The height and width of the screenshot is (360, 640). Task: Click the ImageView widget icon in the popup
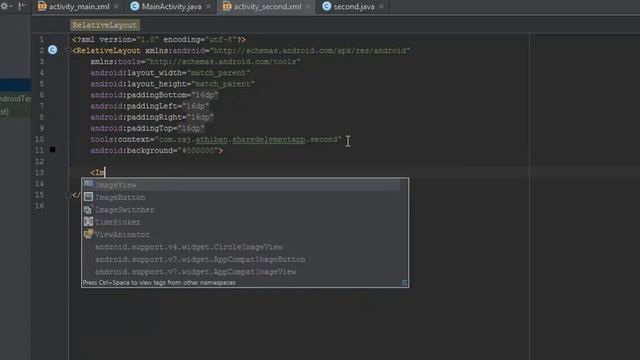point(88,184)
